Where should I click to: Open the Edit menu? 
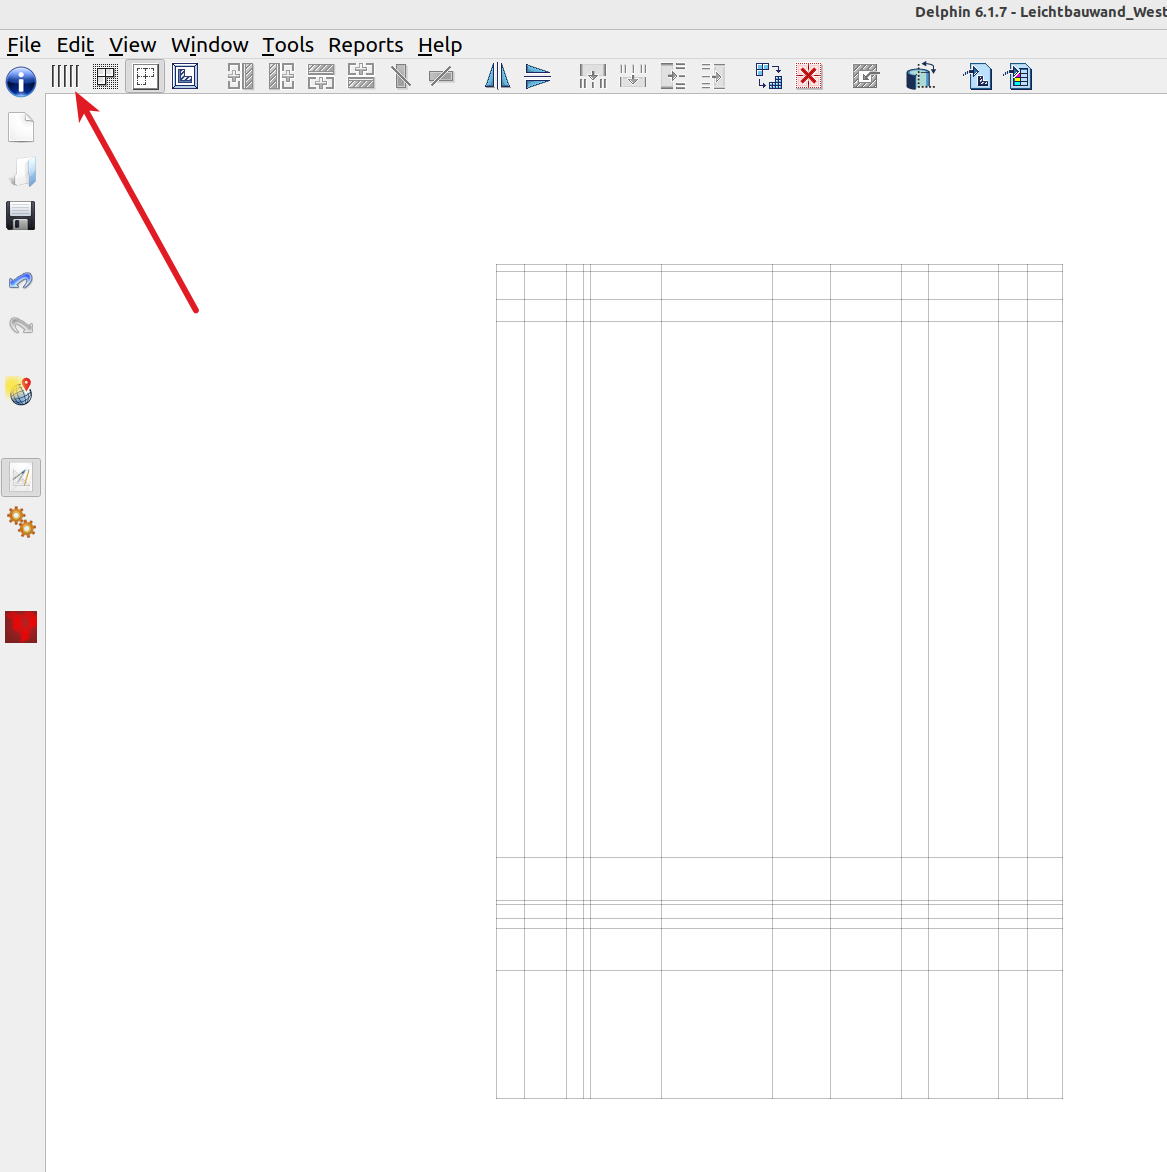point(76,45)
